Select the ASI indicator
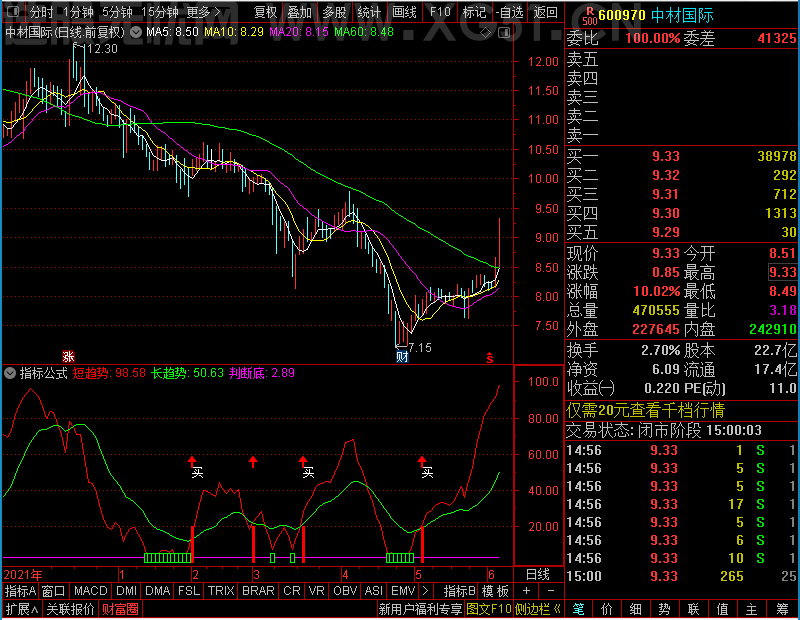Screen dimensions: 800x620 pos(373,591)
